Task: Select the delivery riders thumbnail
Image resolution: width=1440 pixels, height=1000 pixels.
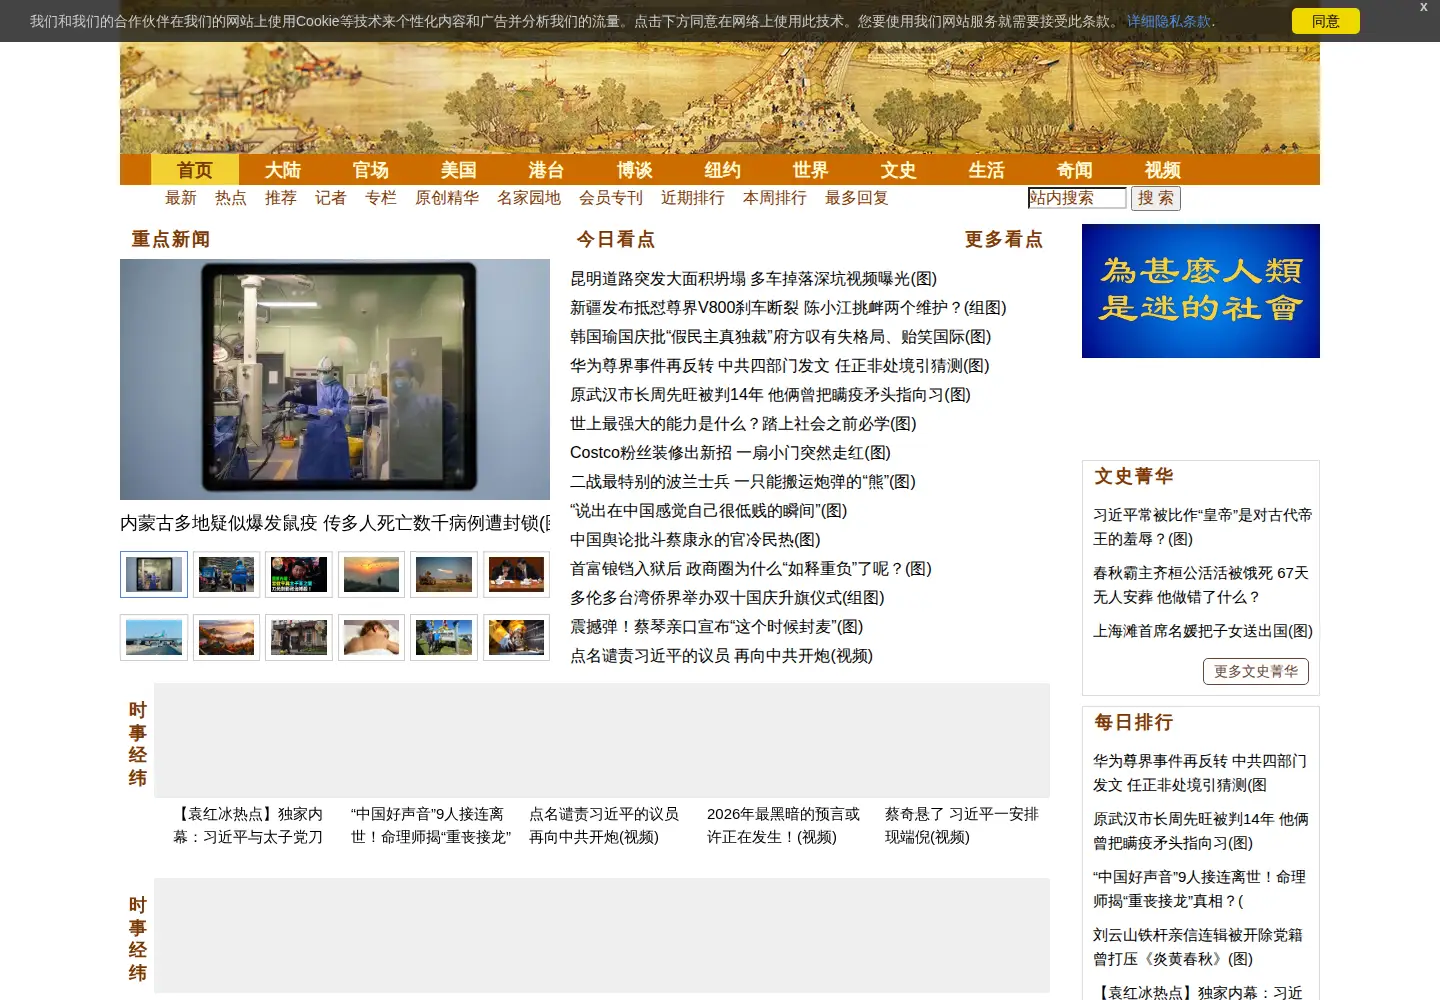Action: pos(226,575)
